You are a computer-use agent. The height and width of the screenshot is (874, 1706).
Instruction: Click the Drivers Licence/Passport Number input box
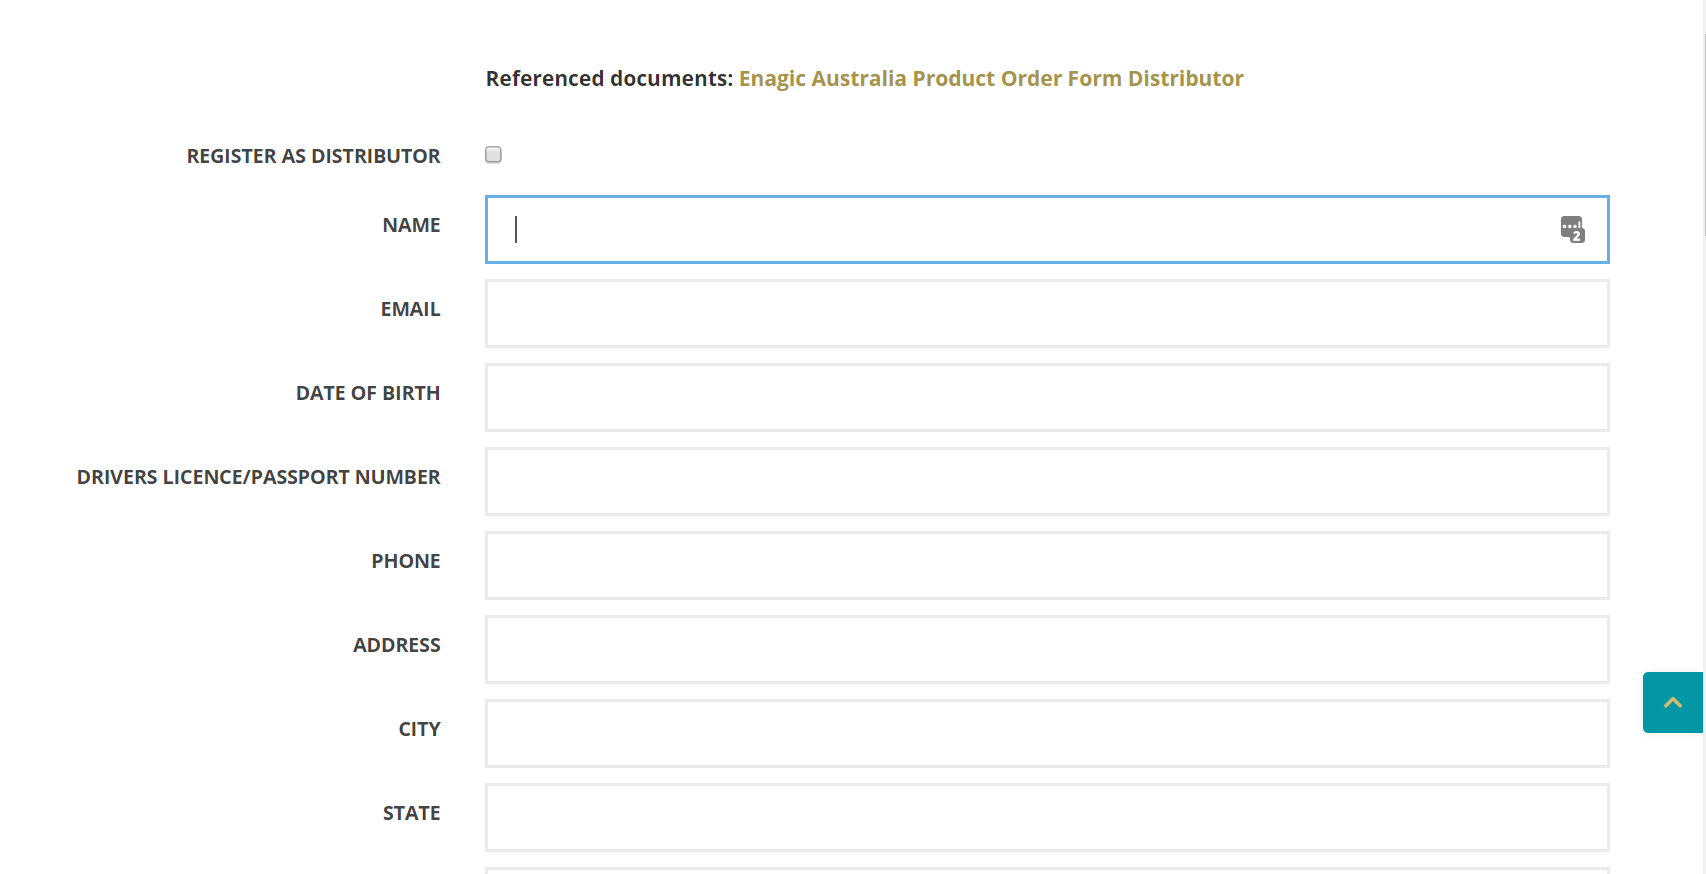click(1046, 482)
